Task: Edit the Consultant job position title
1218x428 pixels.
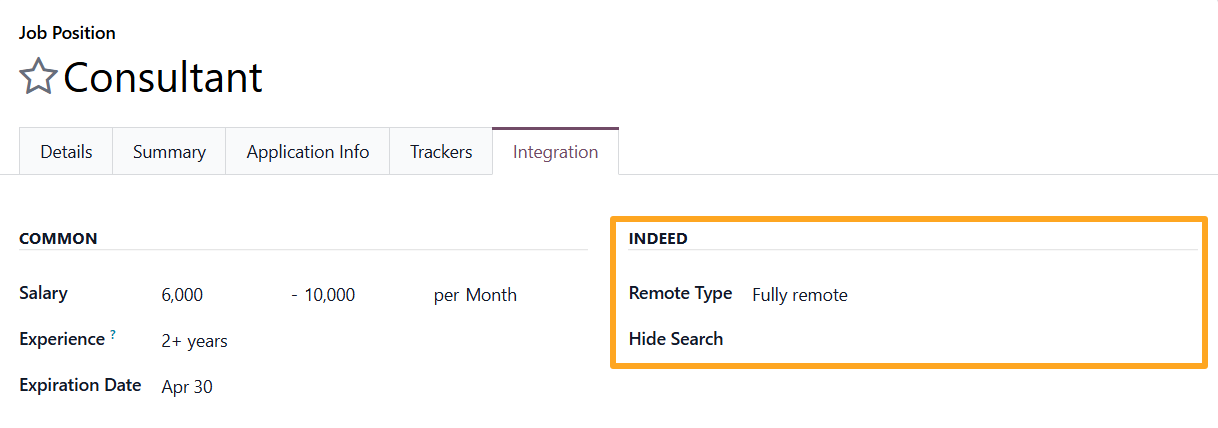Action: (x=163, y=77)
